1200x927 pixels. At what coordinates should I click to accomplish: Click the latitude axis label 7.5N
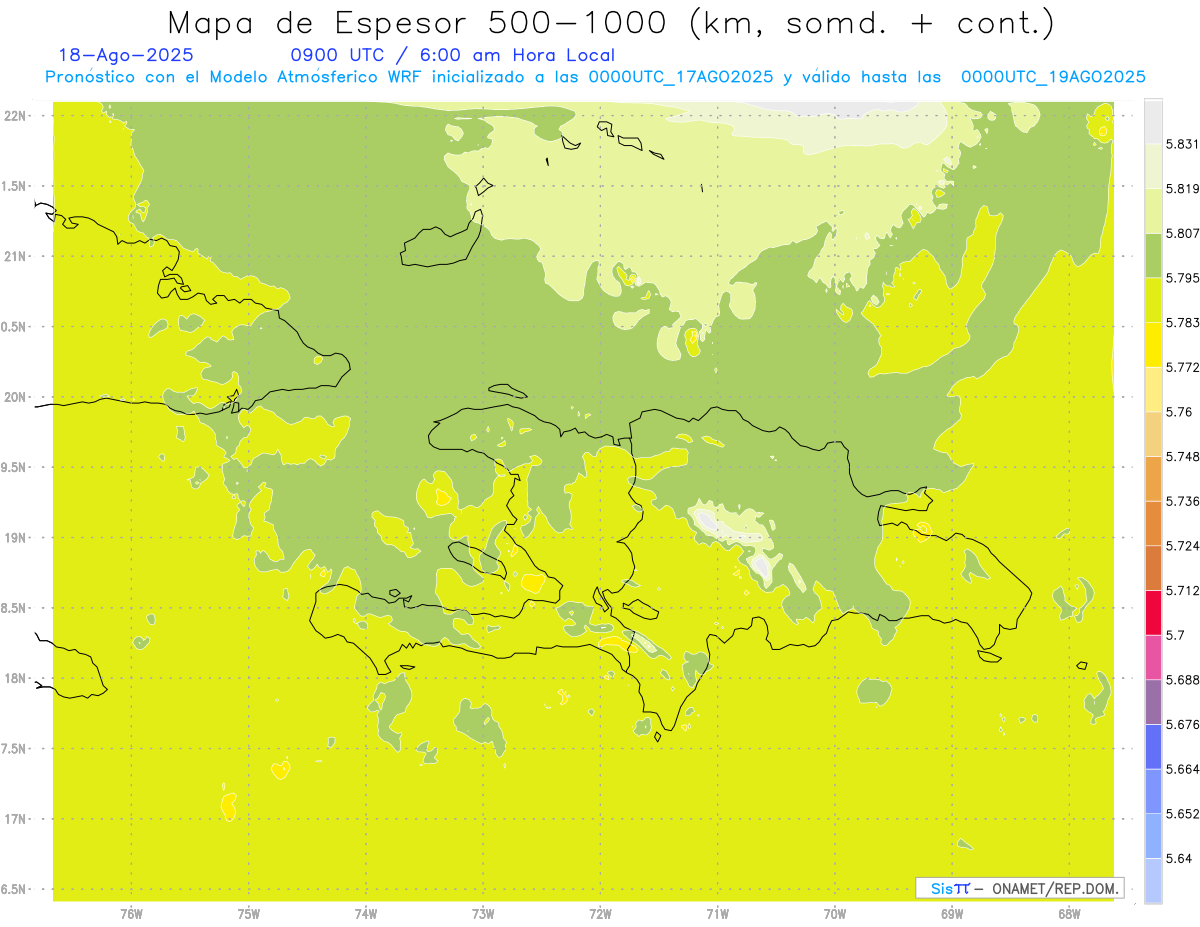click(14, 749)
